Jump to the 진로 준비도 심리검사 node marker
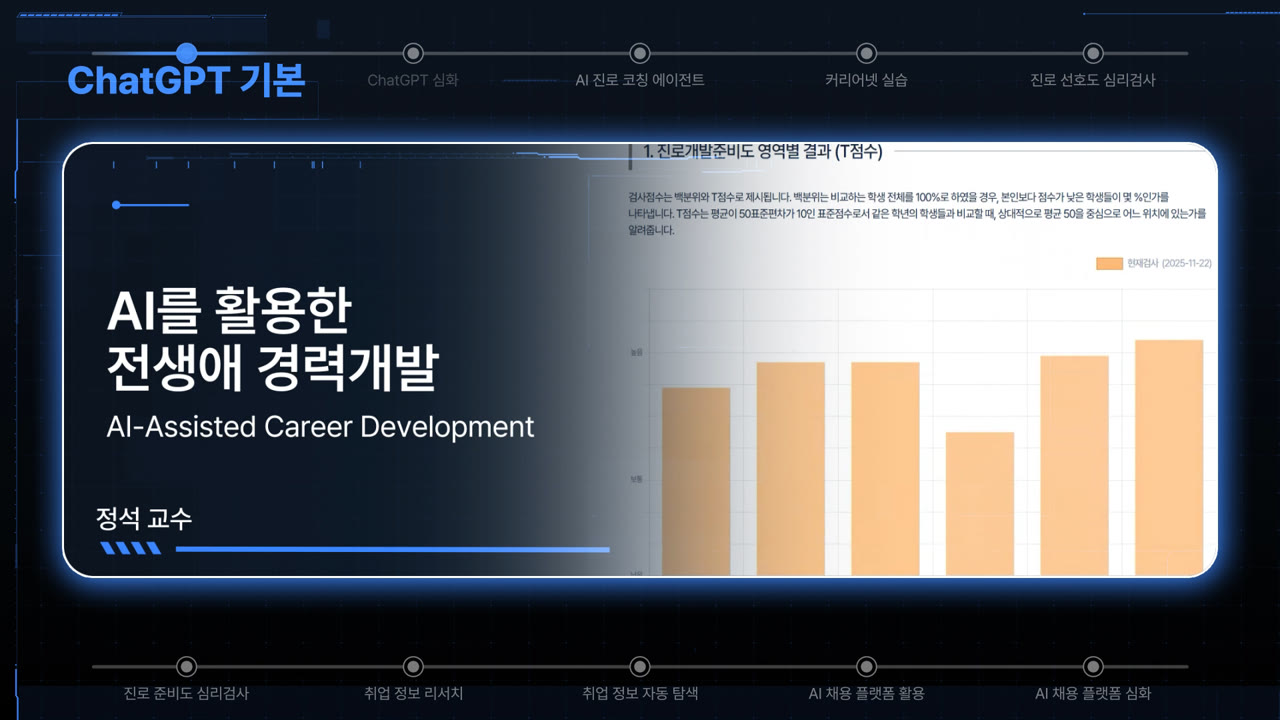Screen dimensions: 1280x720 click(x=186, y=666)
